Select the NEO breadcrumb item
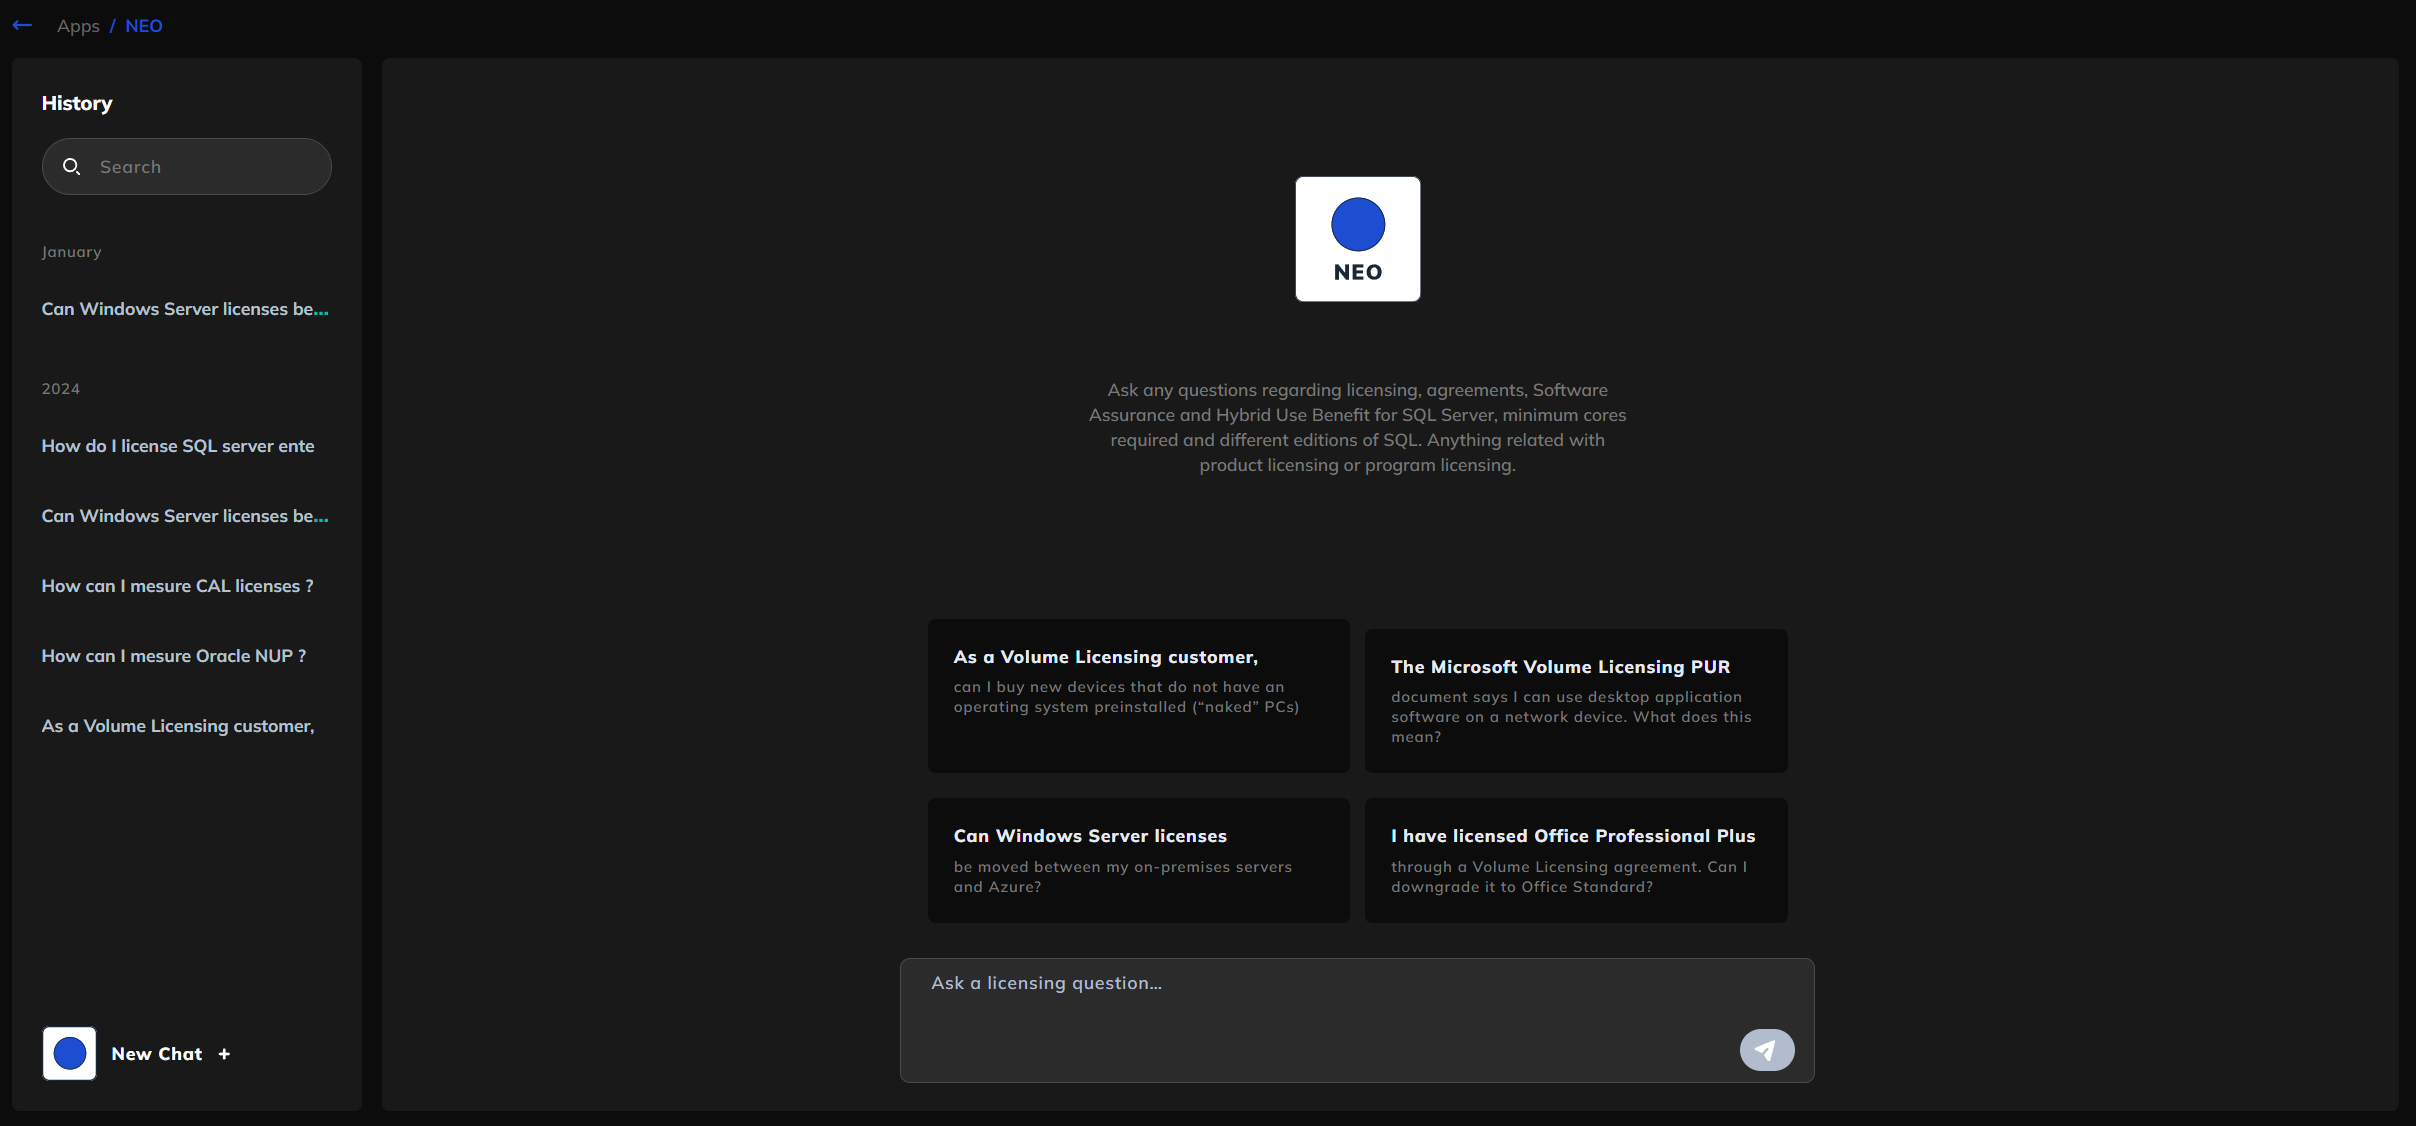 pos(144,26)
